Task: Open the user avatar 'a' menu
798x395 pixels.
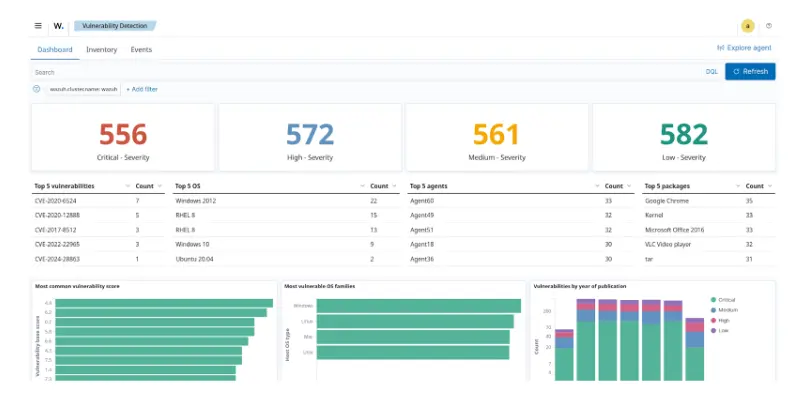Action: [747, 26]
